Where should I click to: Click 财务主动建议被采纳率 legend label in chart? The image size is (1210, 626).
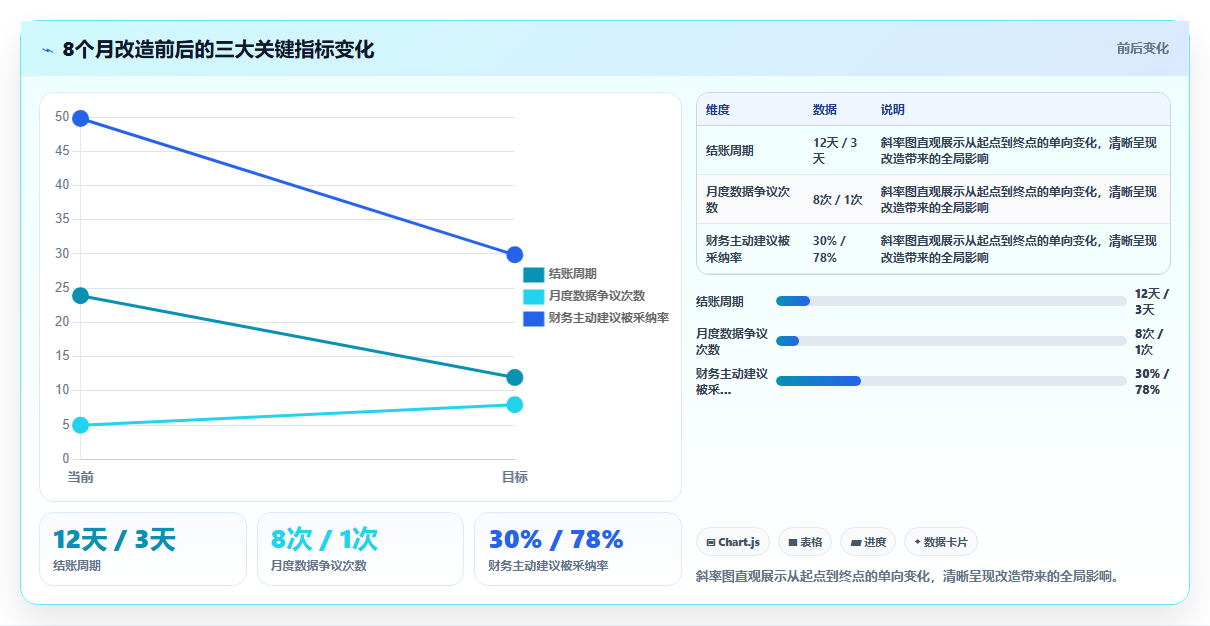[609, 318]
